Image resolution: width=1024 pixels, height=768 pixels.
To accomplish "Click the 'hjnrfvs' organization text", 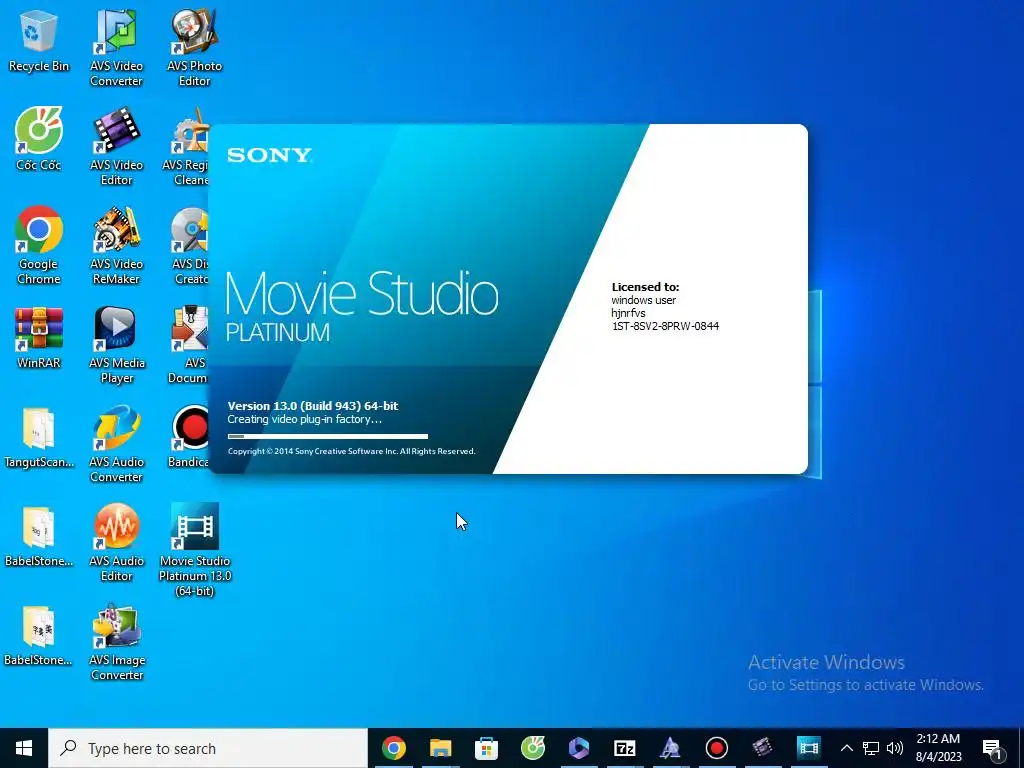I will pos(628,313).
